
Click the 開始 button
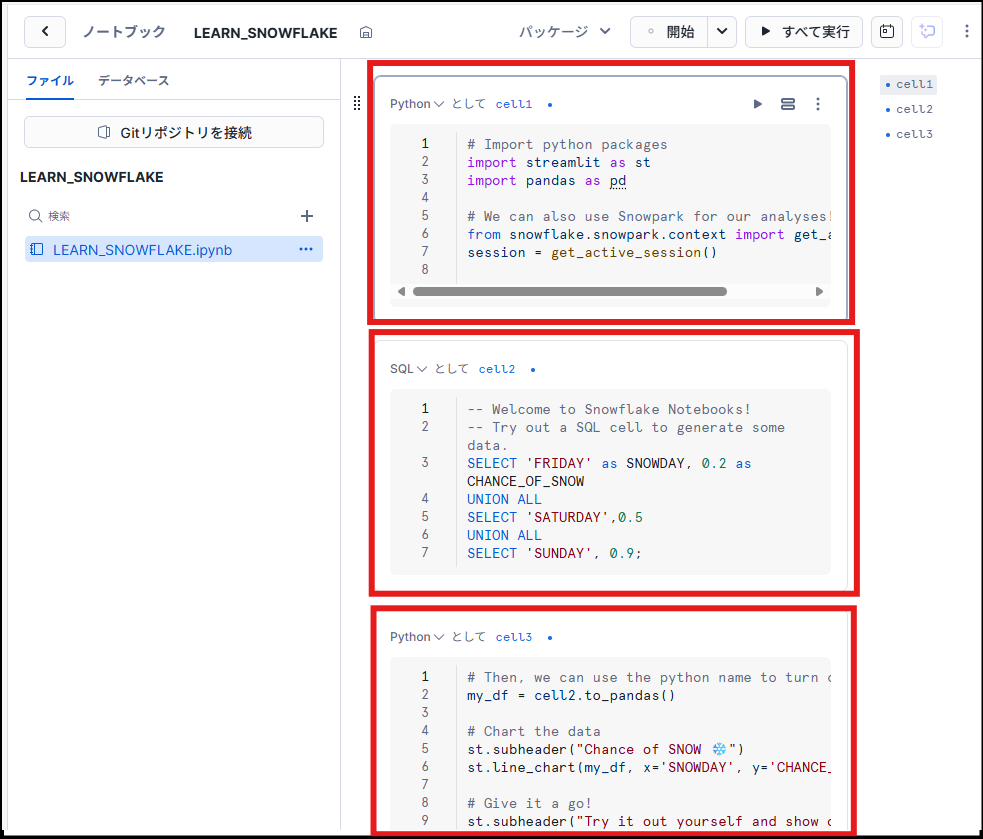point(669,31)
